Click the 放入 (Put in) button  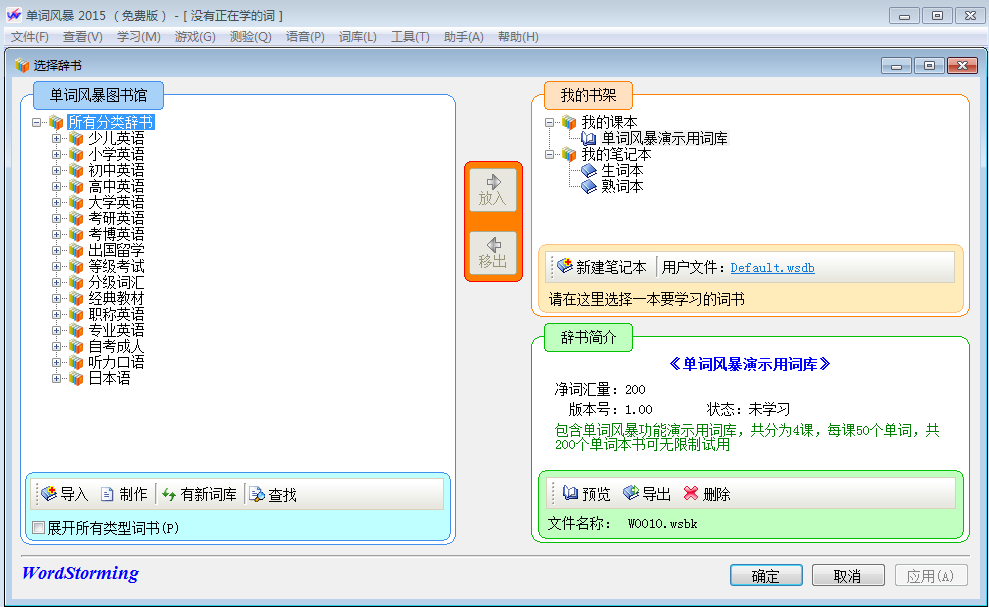493,188
